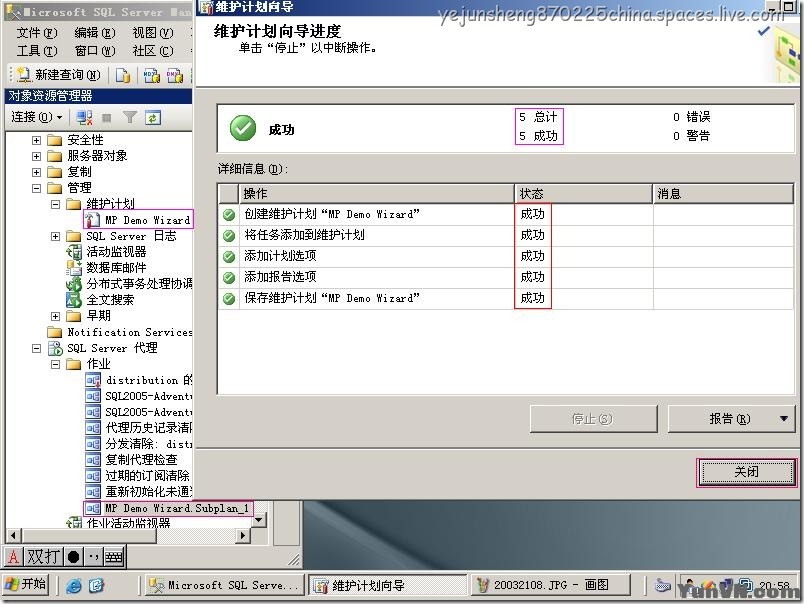Select the MP Demo Wizard.Subplan_1 job
This screenshot has width=804, height=604.
tap(177, 508)
